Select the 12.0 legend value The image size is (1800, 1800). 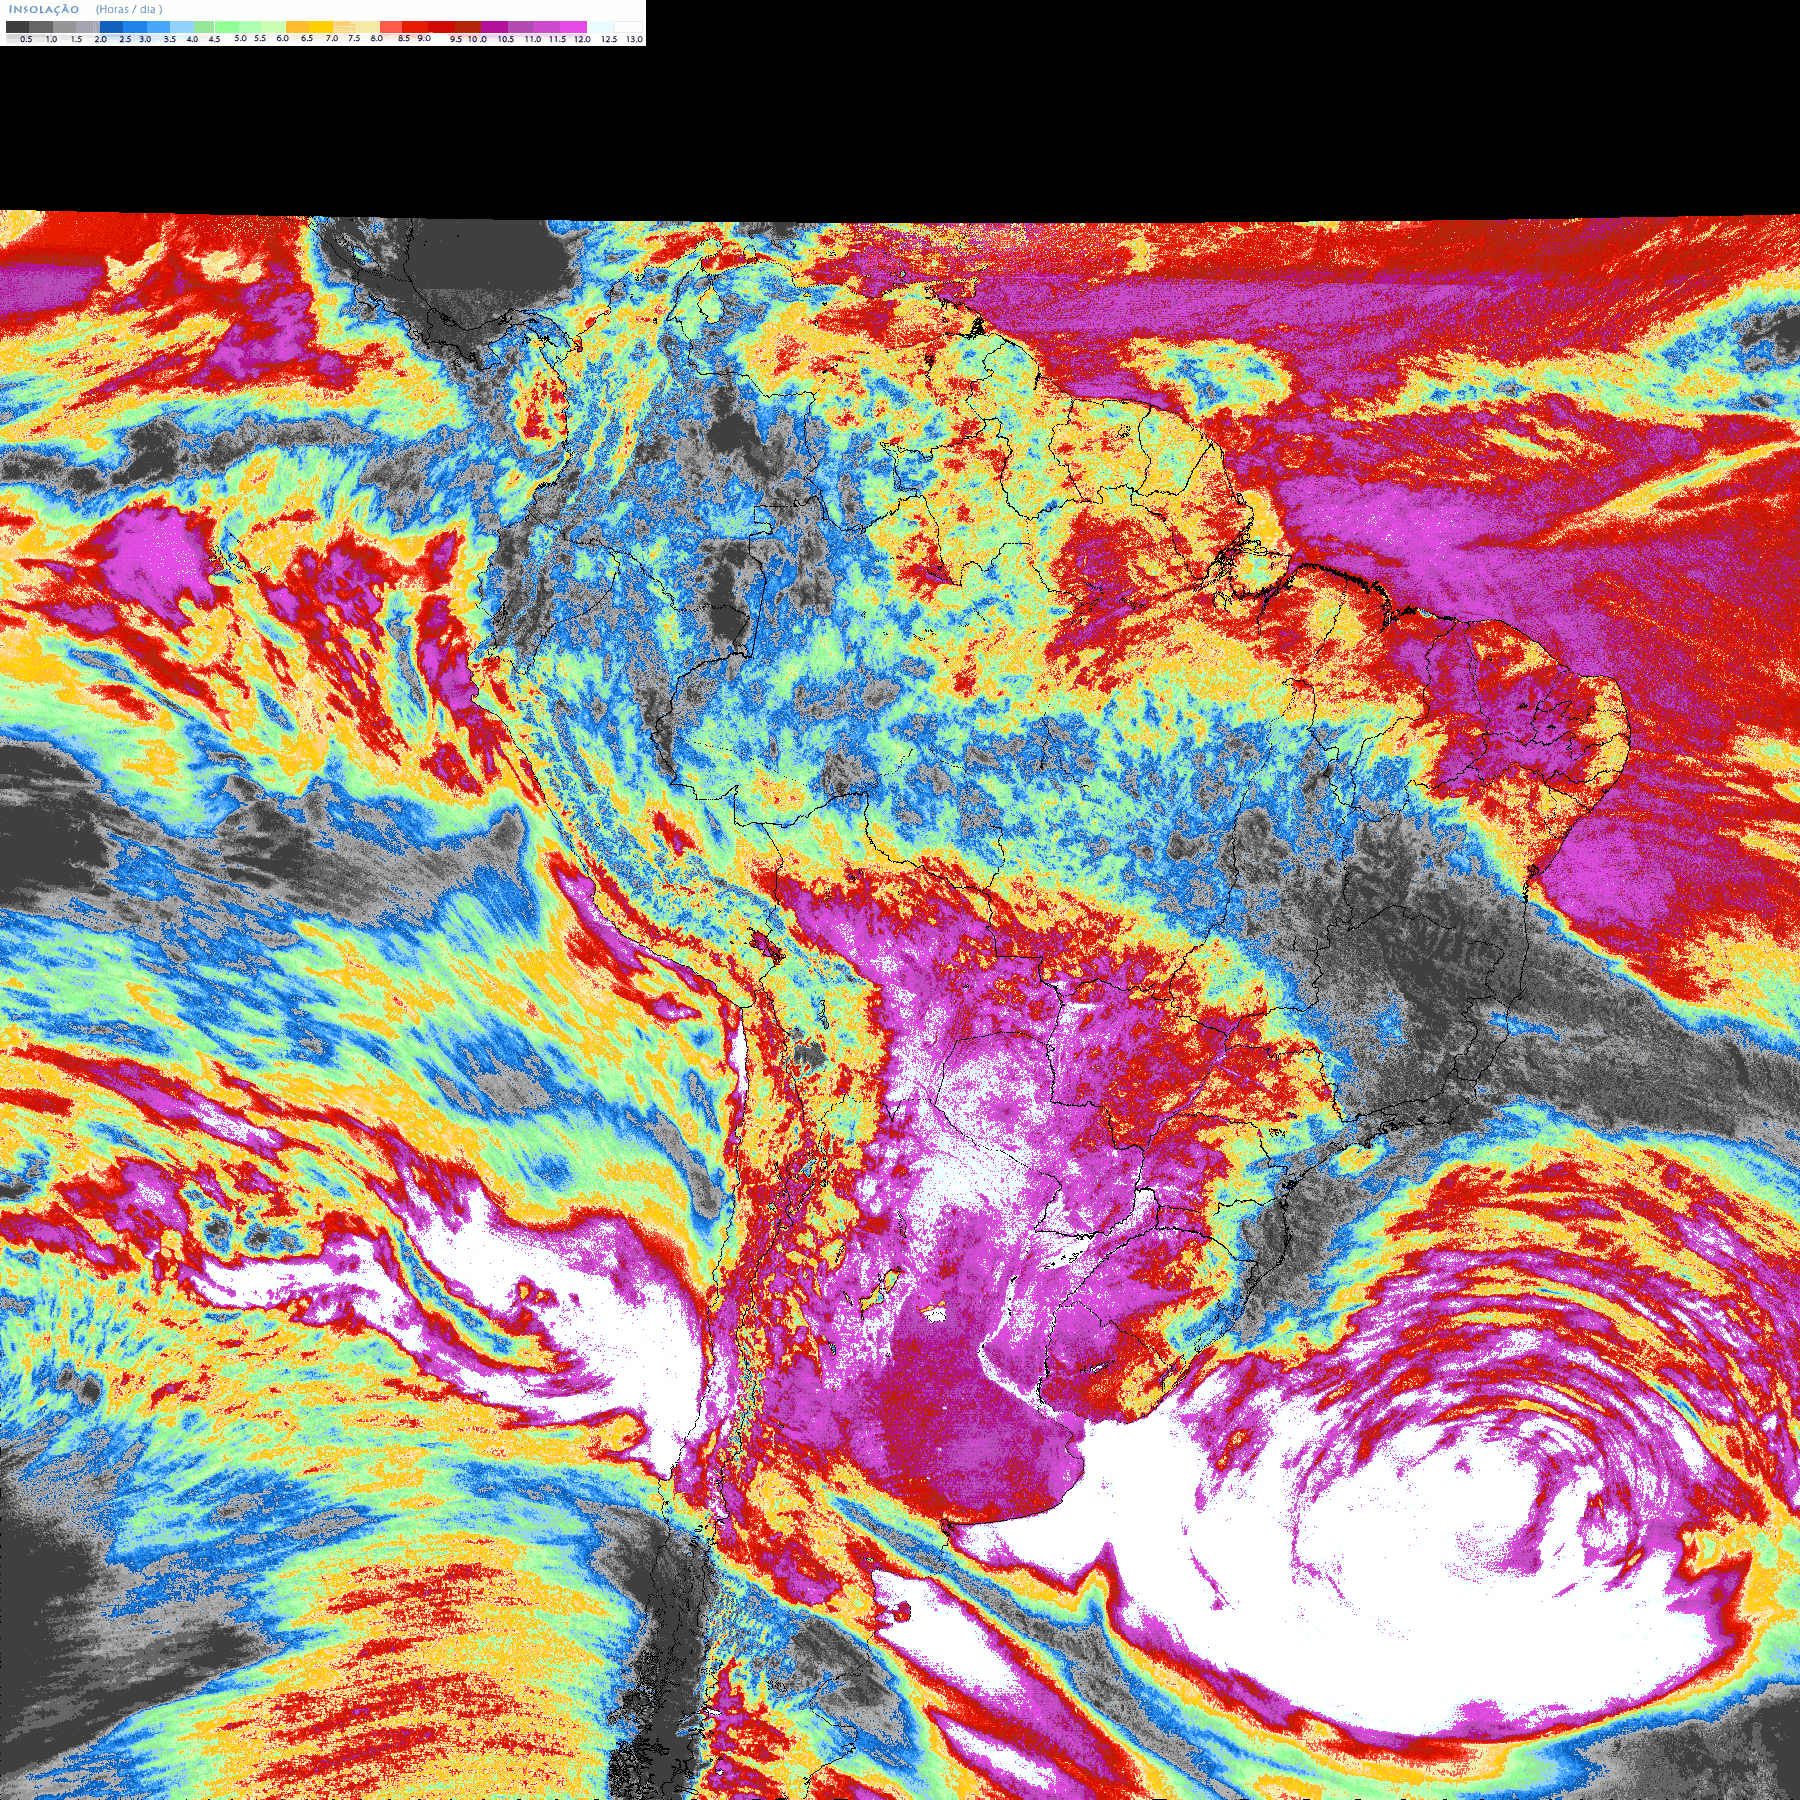tap(582, 39)
